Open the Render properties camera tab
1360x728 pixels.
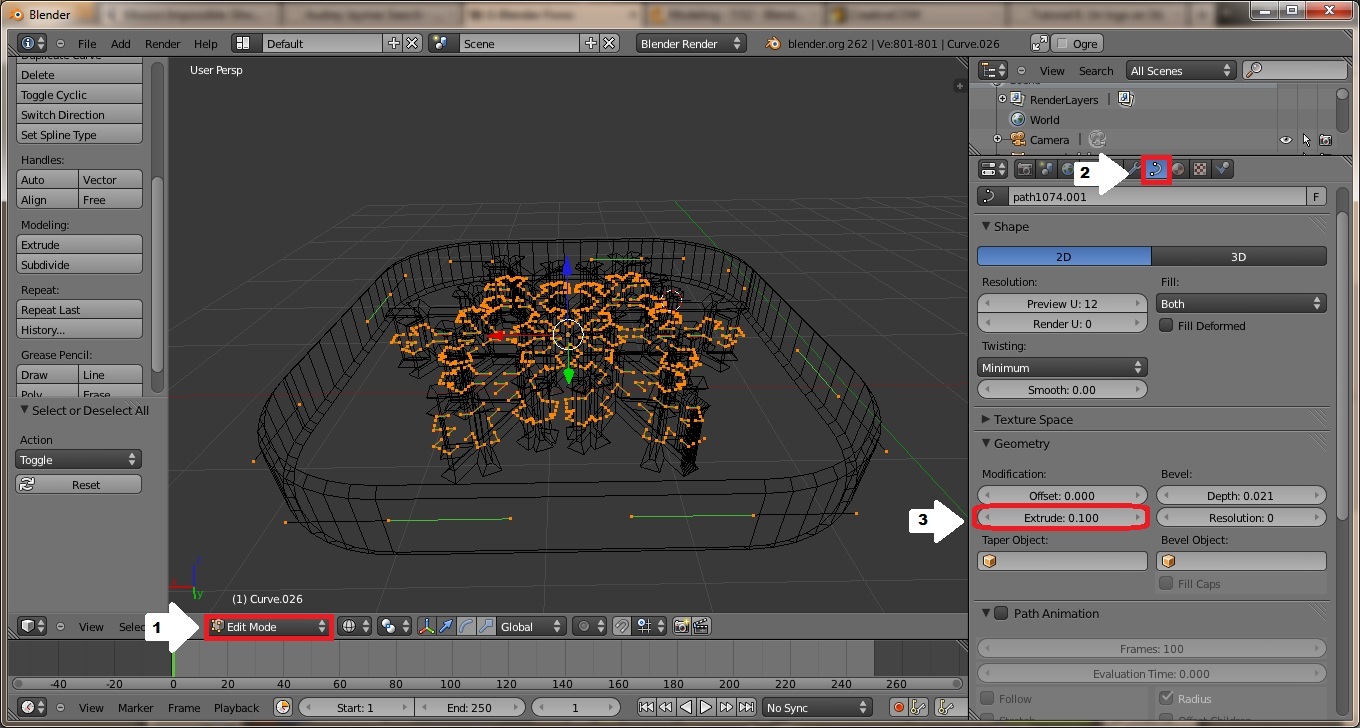pyautogui.click(x=1024, y=169)
